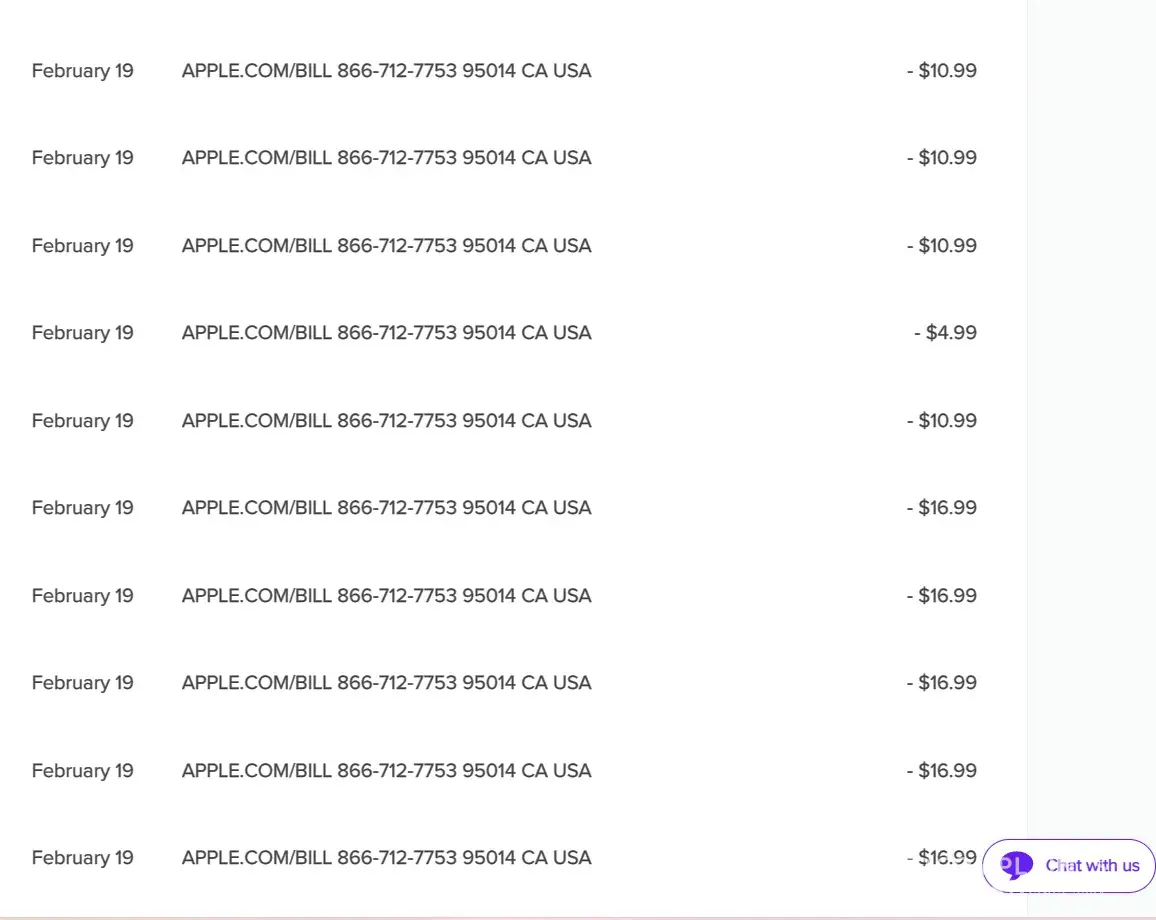Click the APPLE.COM/BILL description of the $4.99 charge
Viewport: 1156px width, 920px height.
pyautogui.click(x=386, y=333)
